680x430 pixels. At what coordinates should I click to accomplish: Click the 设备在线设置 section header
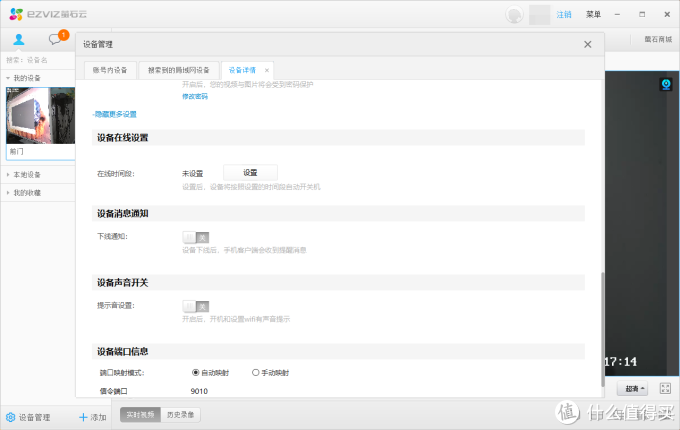(x=338, y=138)
